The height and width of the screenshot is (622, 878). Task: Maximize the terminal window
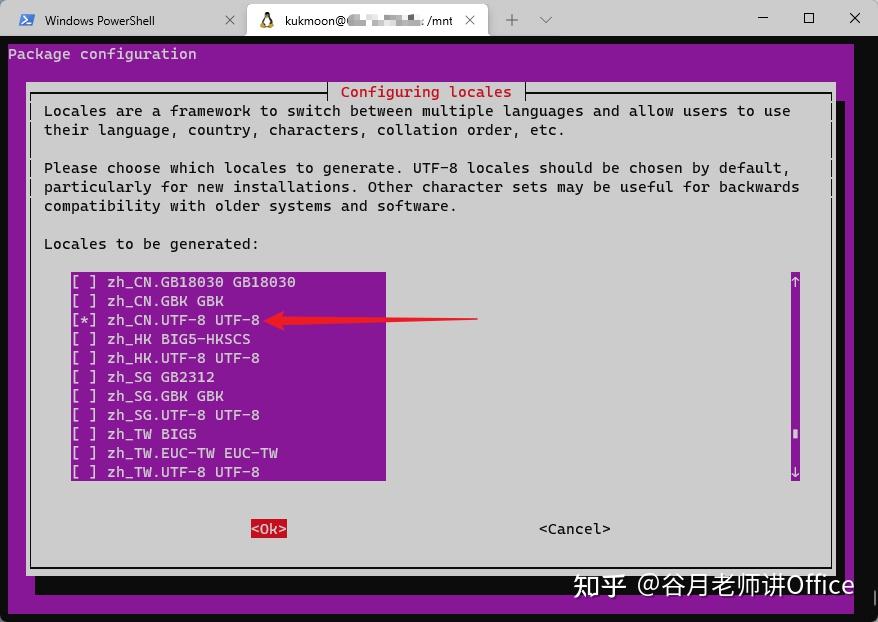click(809, 19)
